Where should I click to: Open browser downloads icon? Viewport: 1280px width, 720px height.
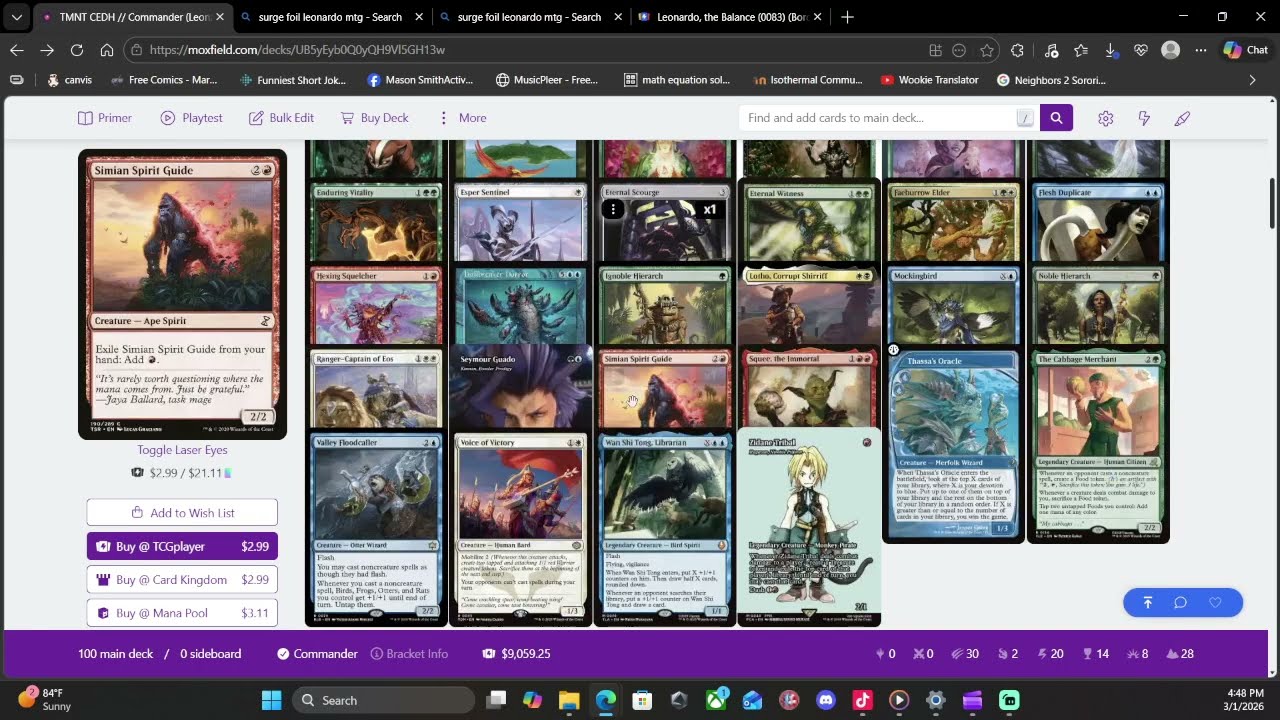coord(1110,50)
